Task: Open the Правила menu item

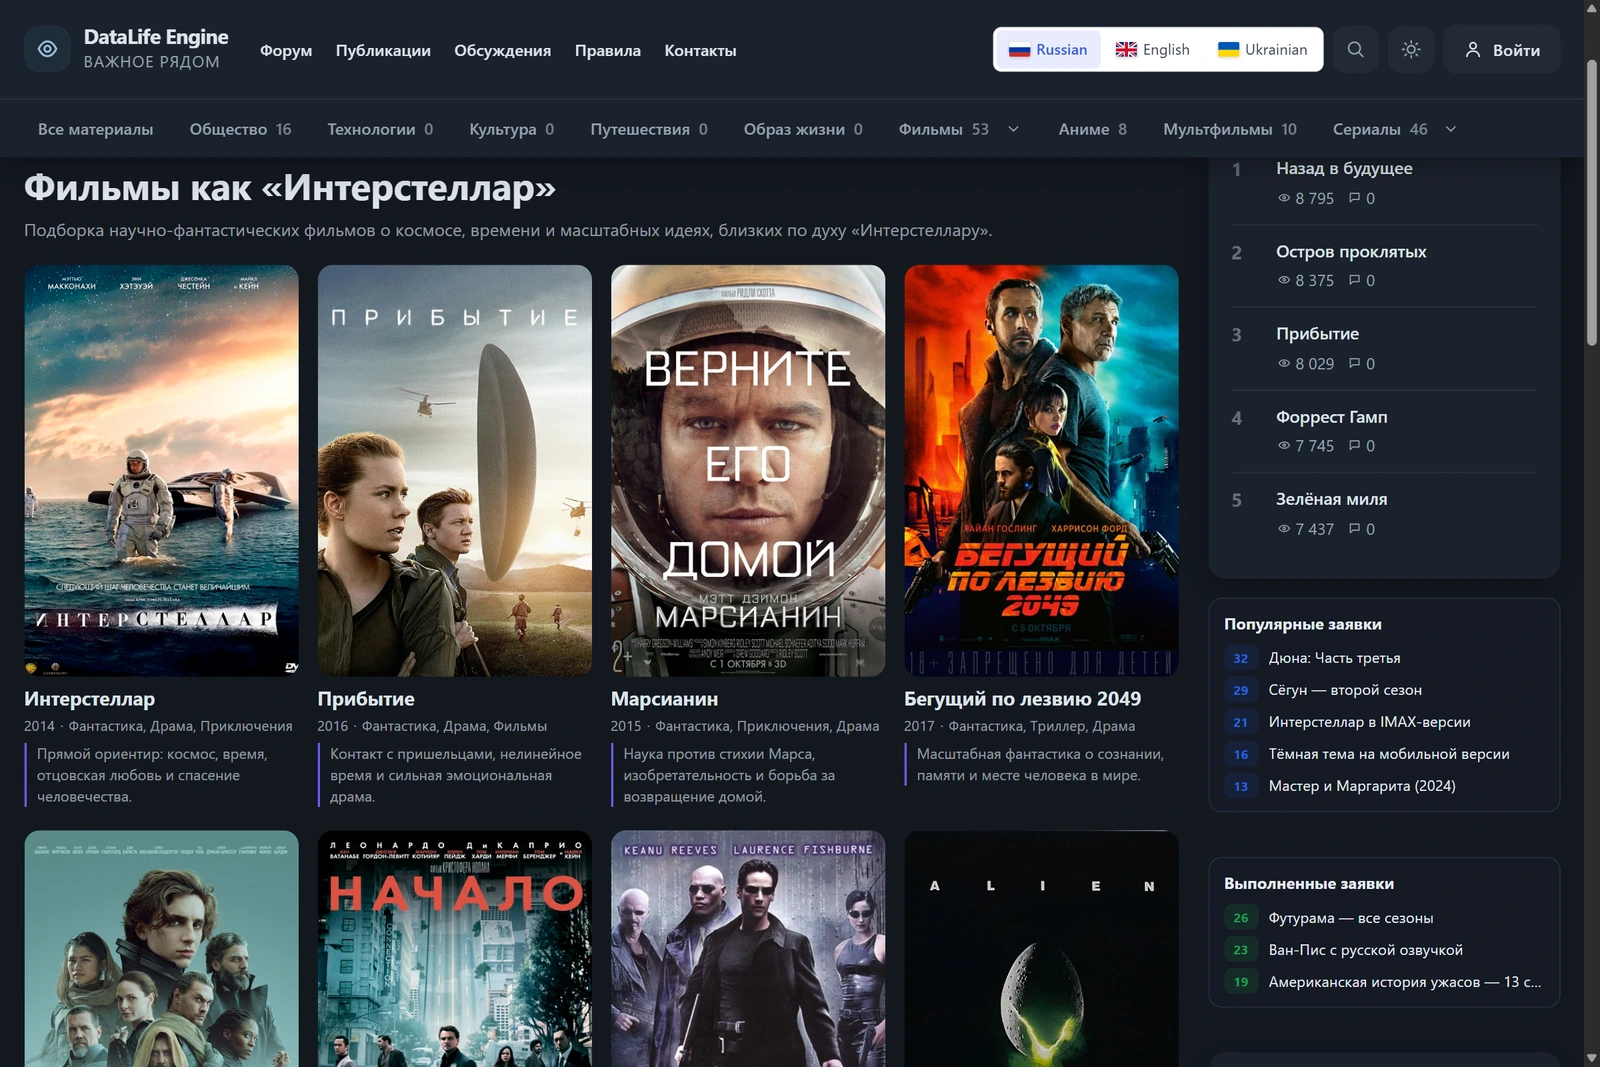Action: 608,50
